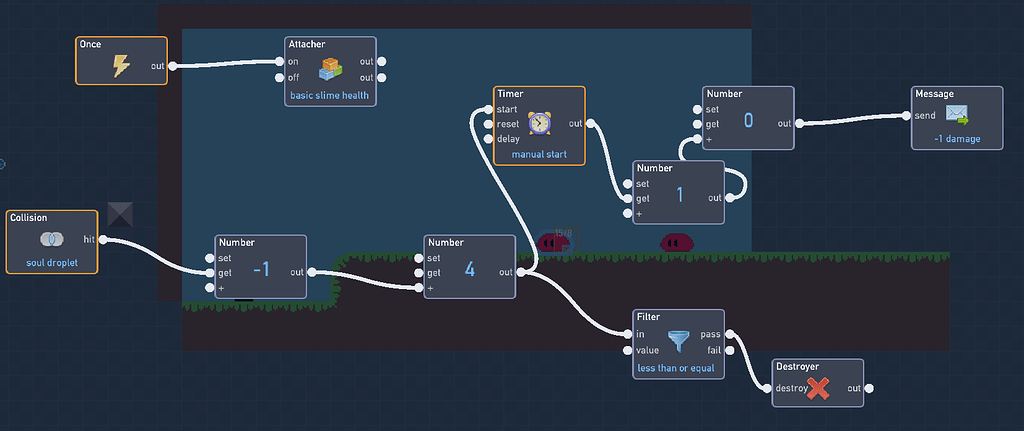Select the Attacher node title

(x=307, y=44)
